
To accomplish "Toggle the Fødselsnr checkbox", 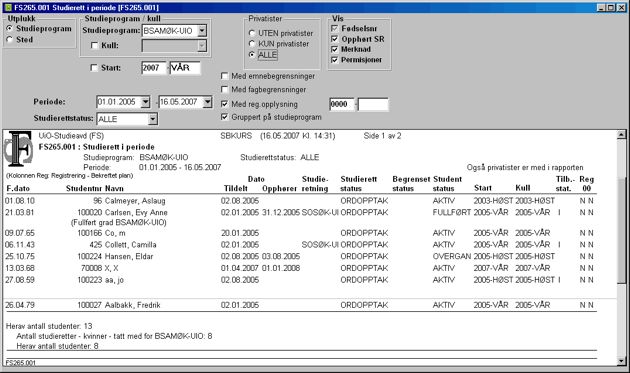I will point(334,28).
